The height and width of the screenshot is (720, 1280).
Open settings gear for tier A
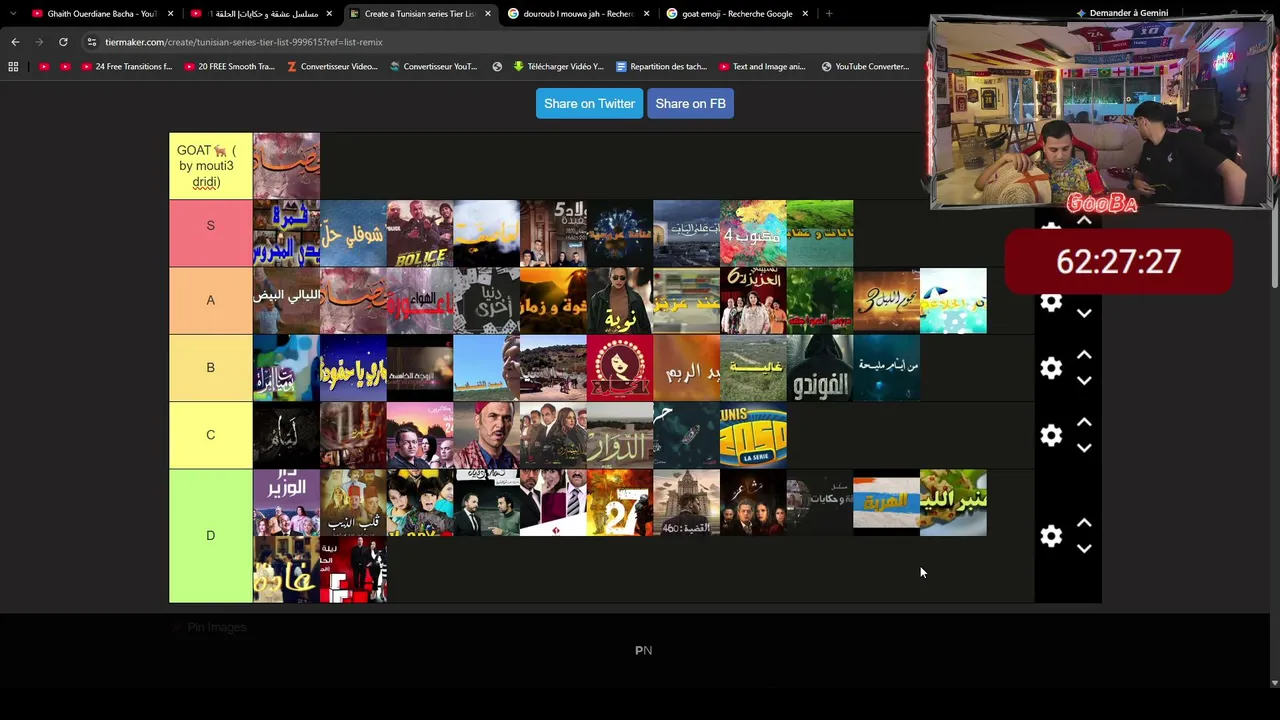pyautogui.click(x=1051, y=302)
